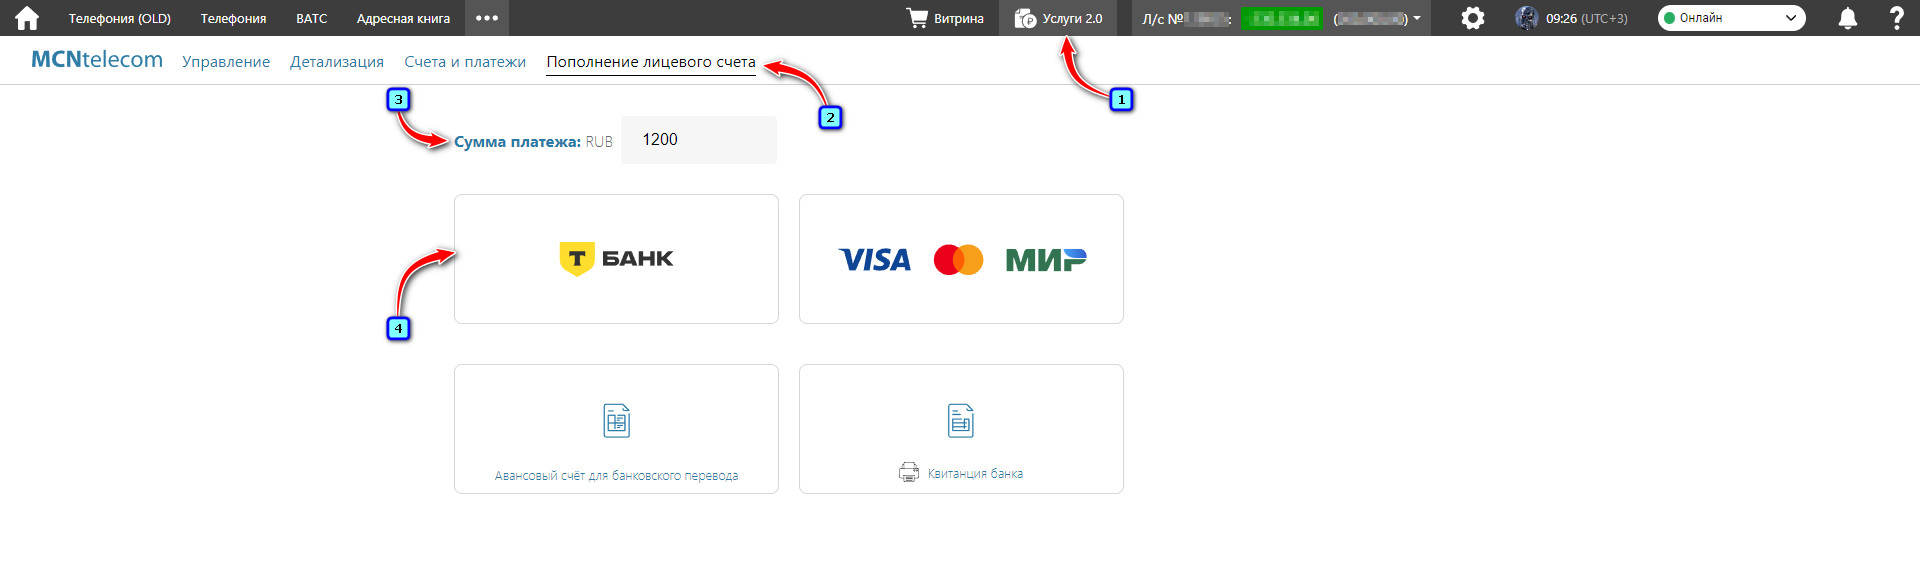The height and width of the screenshot is (563, 1920).
Task: Click the advance invoice document icon
Action: click(x=616, y=421)
